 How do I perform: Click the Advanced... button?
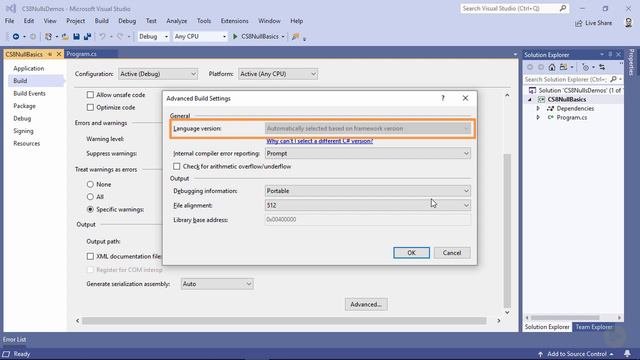pyautogui.click(x=366, y=304)
